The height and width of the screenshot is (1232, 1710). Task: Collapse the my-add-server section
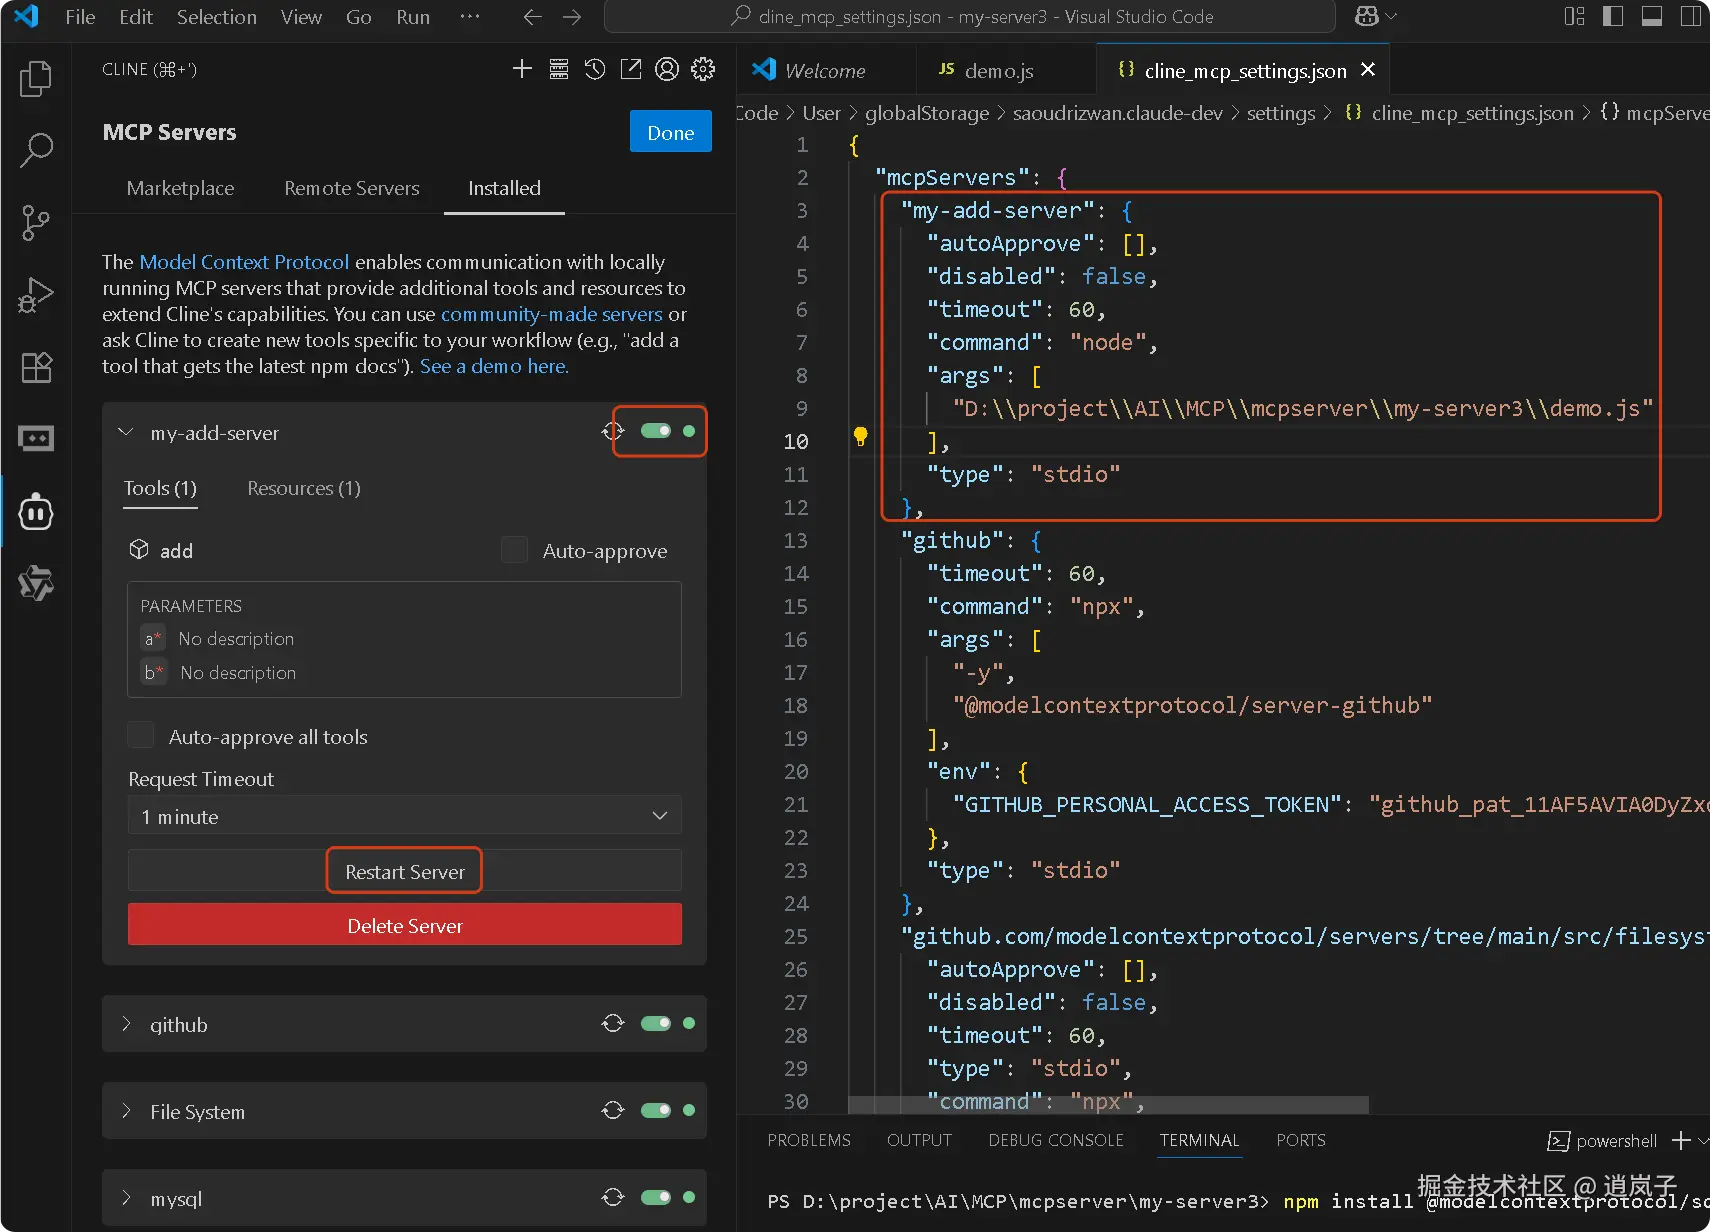[126, 433]
